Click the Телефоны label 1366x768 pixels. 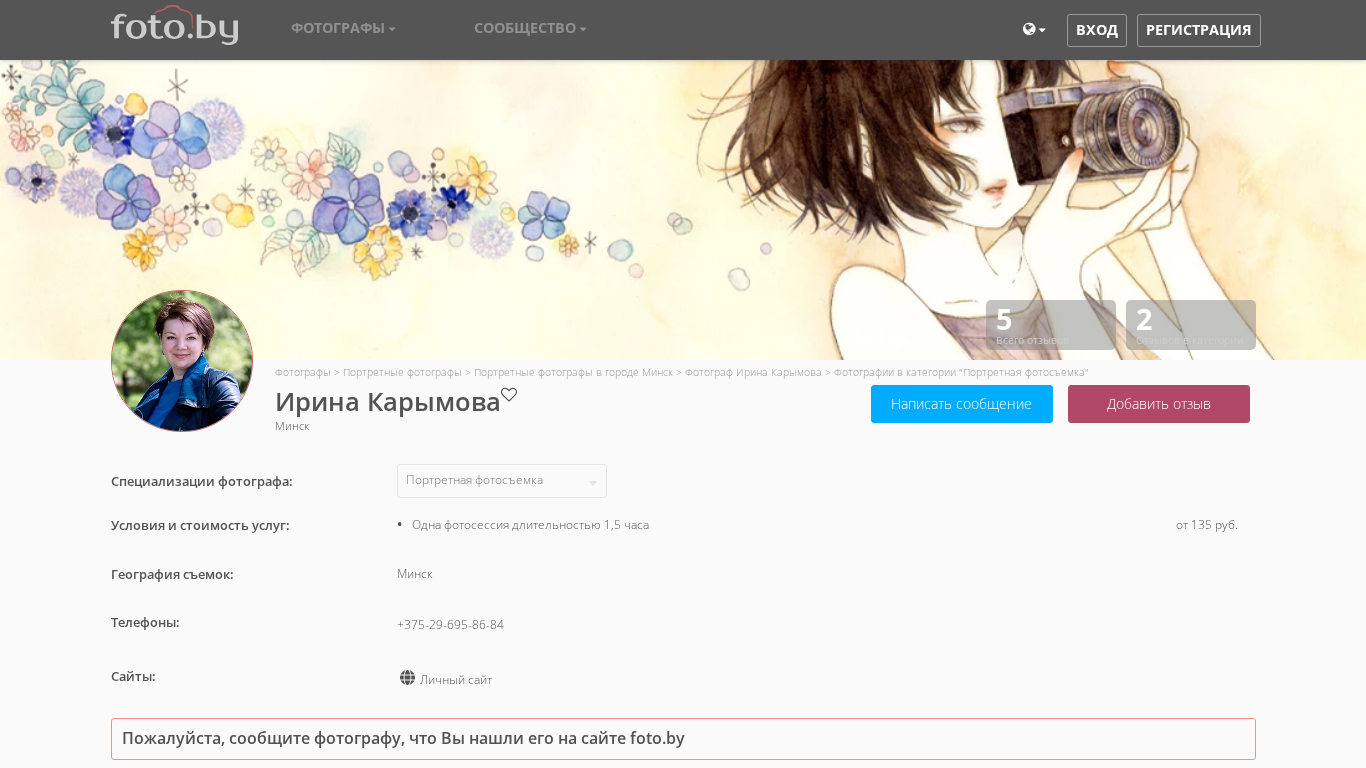click(x=145, y=623)
